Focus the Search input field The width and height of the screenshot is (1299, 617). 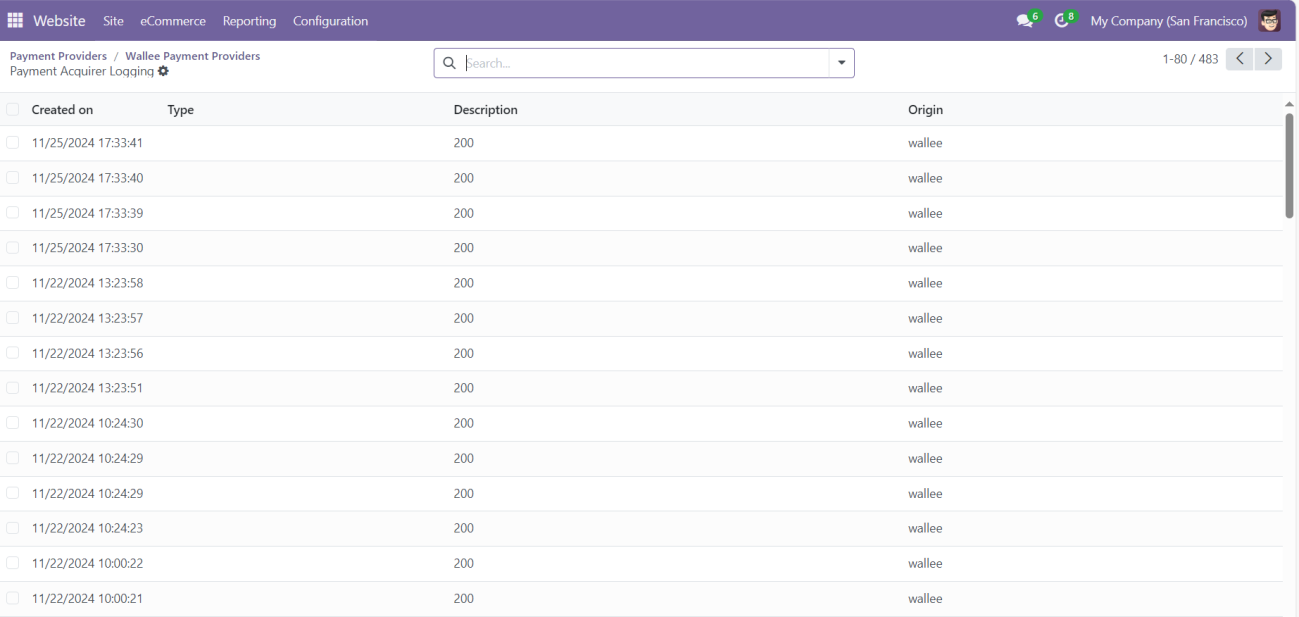tap(640, 63)
